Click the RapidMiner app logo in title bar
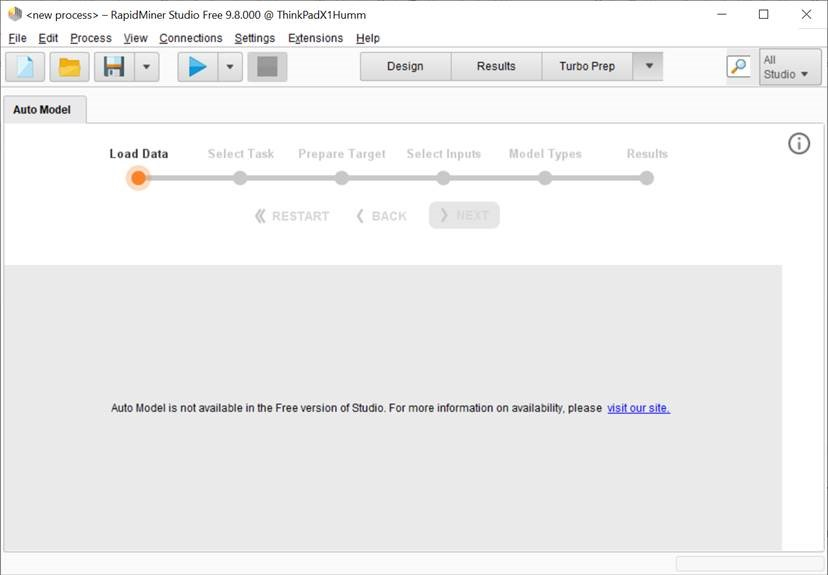This screenshot has height=575, width=828. 15,14
